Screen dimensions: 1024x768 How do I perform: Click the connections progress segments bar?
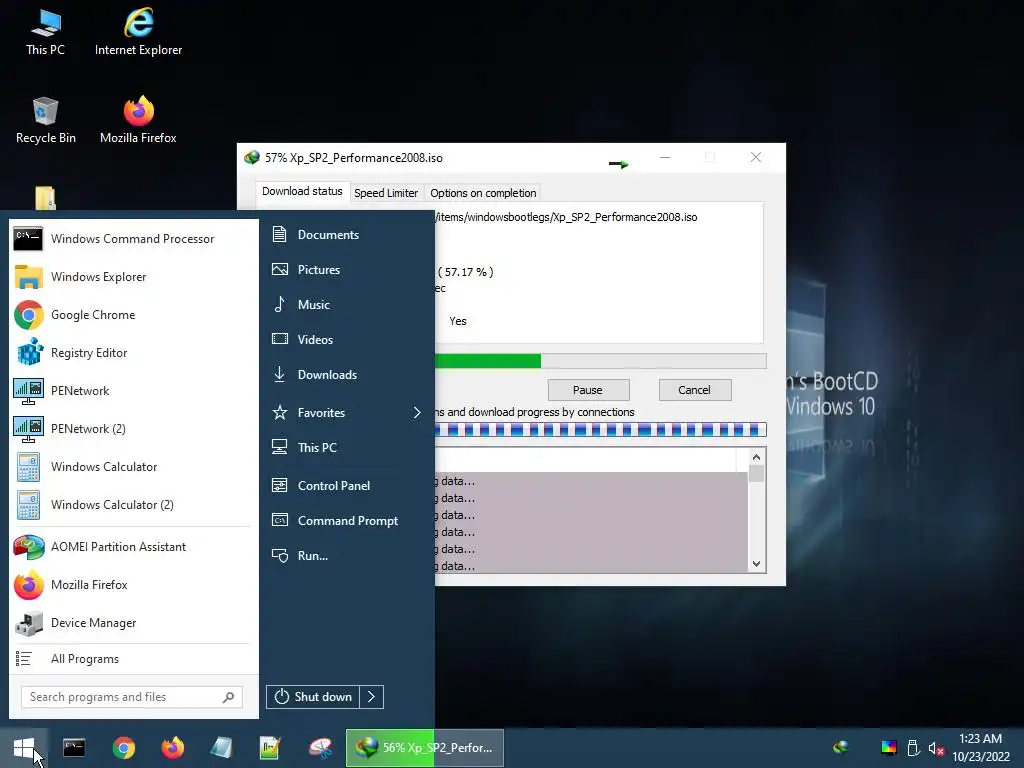point(600,429)
